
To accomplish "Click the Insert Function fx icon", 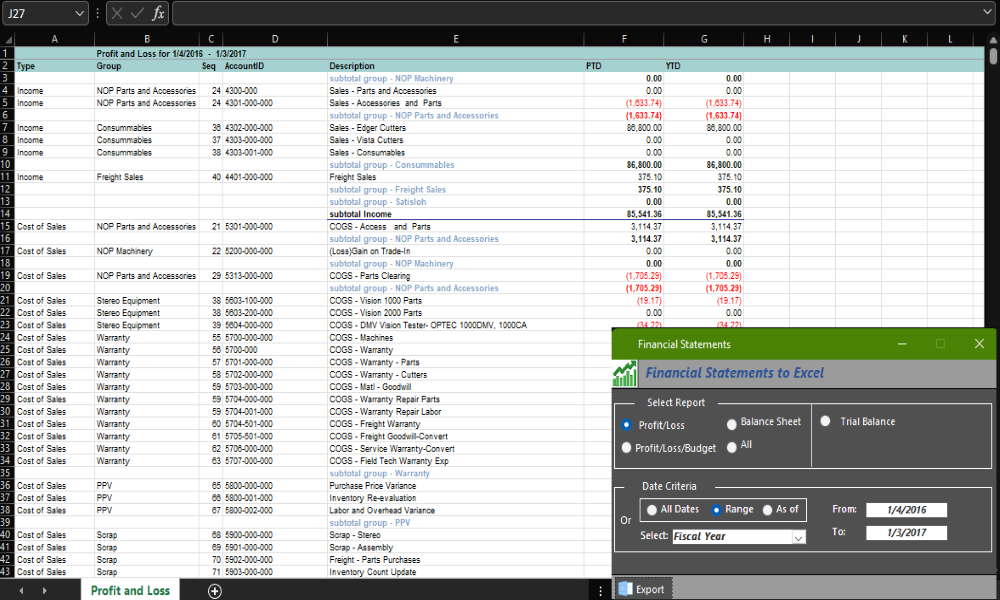I will tap(158, 13).
